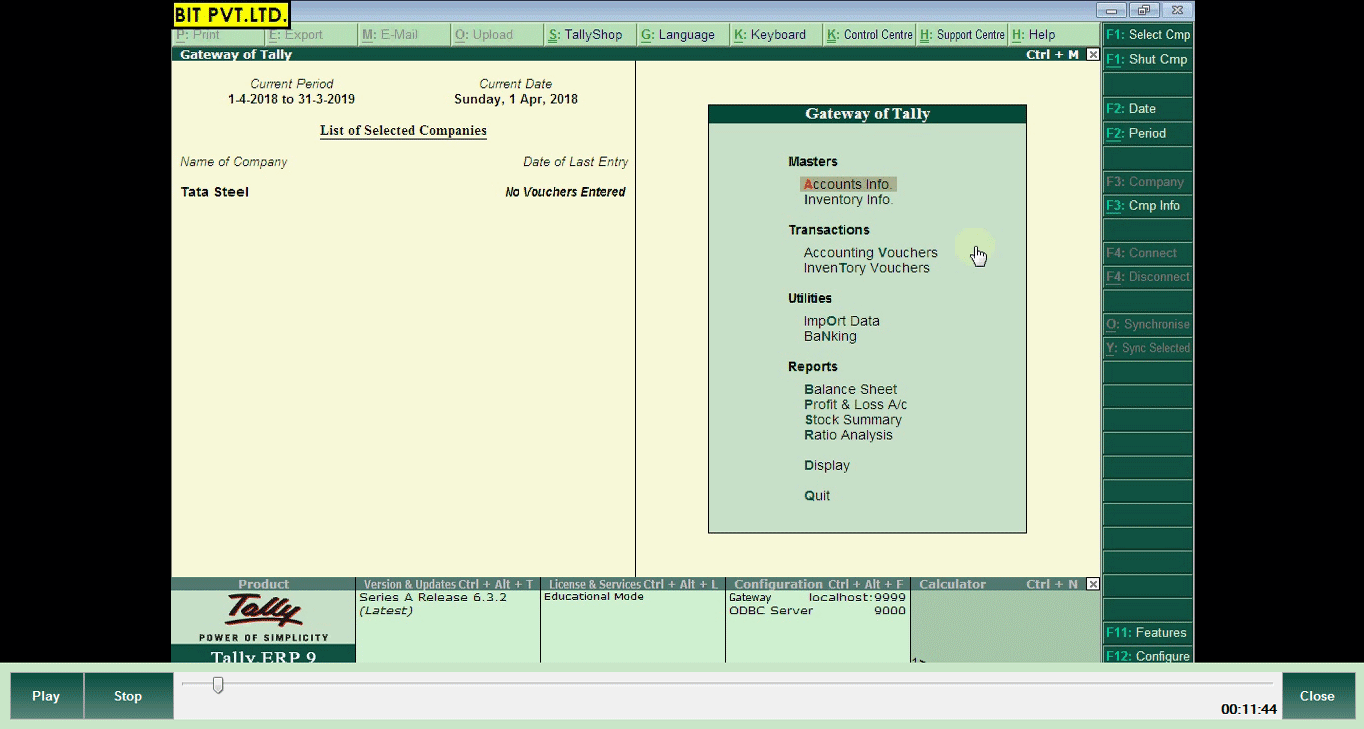
Task: Click the current date Sunday, 1 Apr, 2018
Action: coord(516,100)
